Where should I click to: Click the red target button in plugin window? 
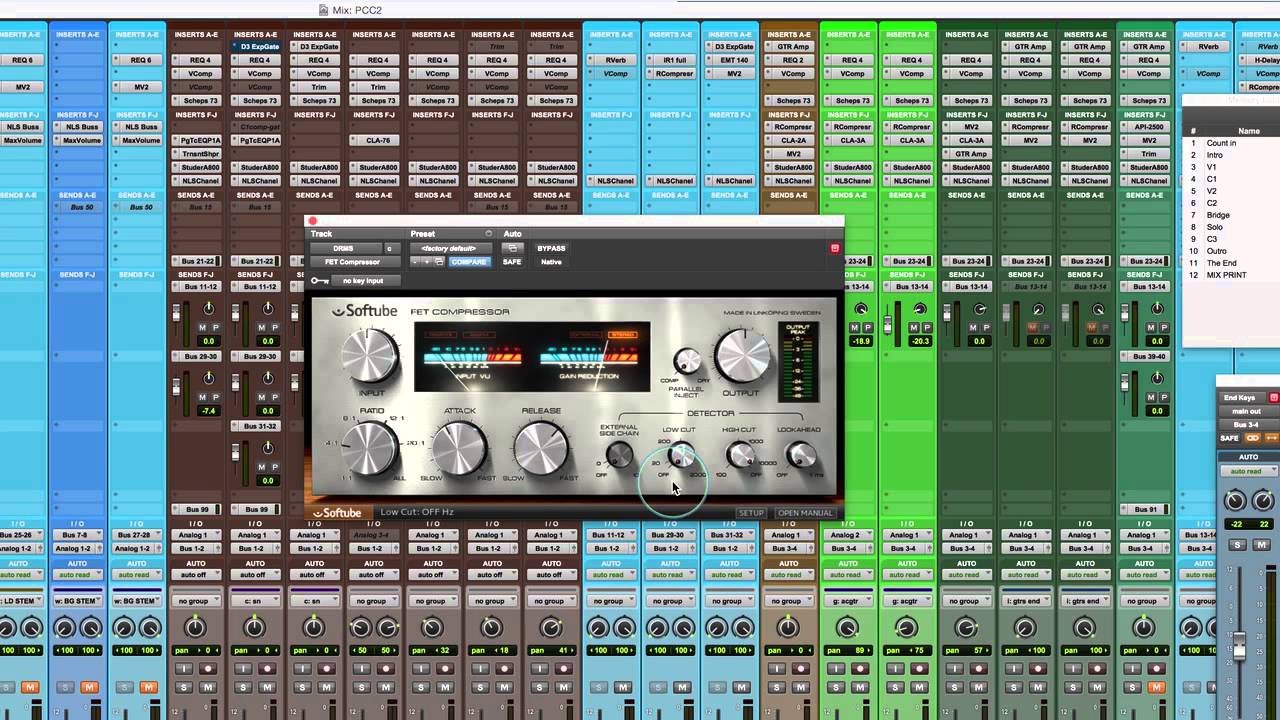coord(835,248)
